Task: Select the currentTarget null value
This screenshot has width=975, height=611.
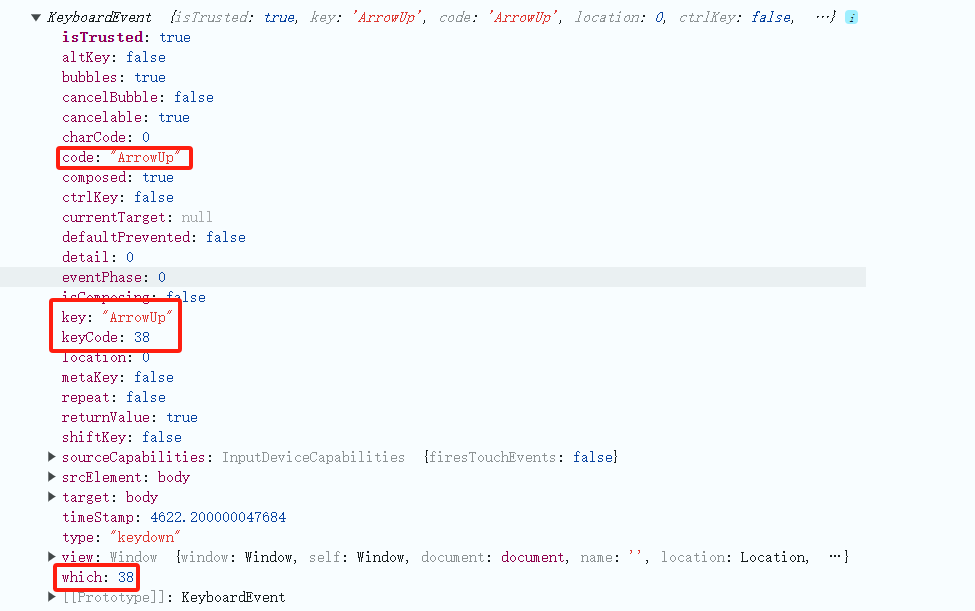Action: click(x=197, y=217)
